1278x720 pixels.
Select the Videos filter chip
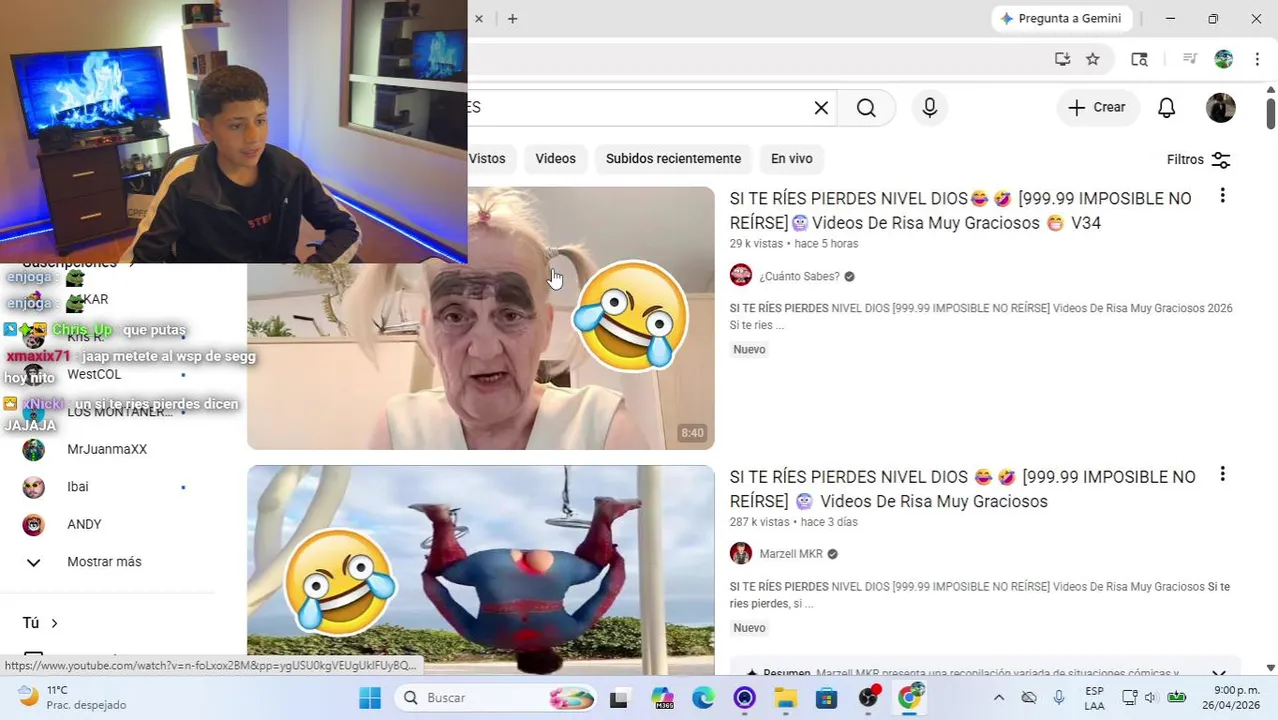tap(555, 159)
